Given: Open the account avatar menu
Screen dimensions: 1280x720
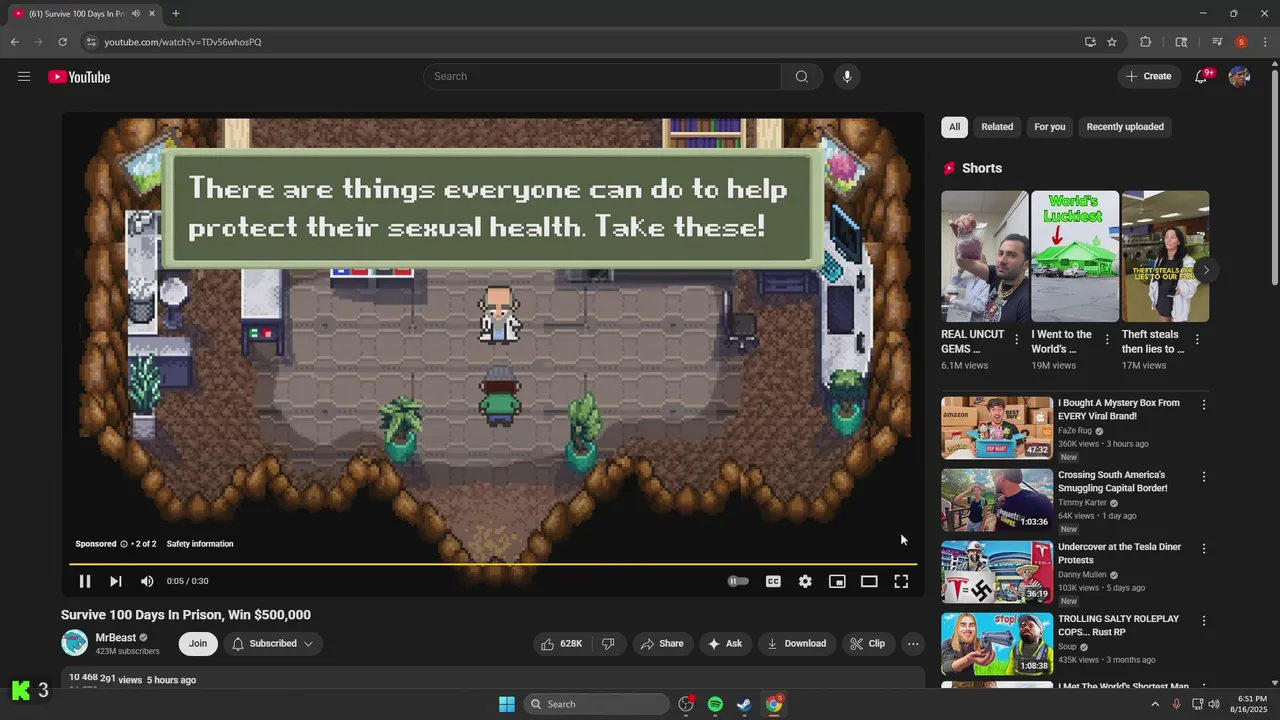Looking at the screenshot, I should tap(1239, 77).
